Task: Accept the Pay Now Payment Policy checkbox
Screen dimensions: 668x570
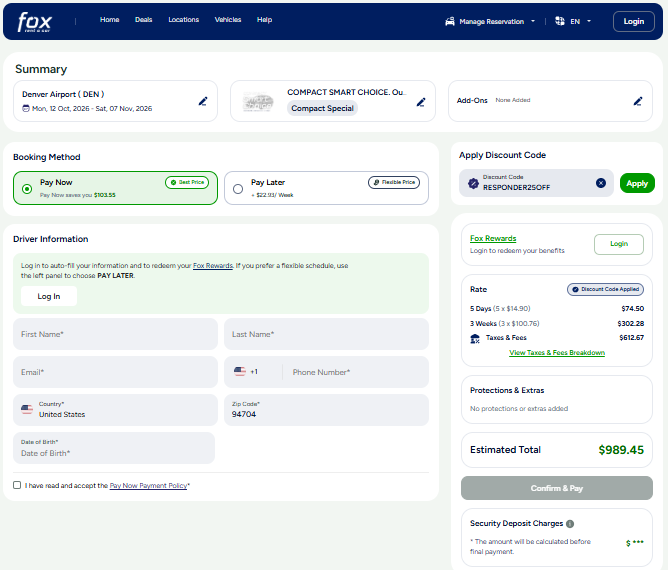Action: (x=17, y=485)
